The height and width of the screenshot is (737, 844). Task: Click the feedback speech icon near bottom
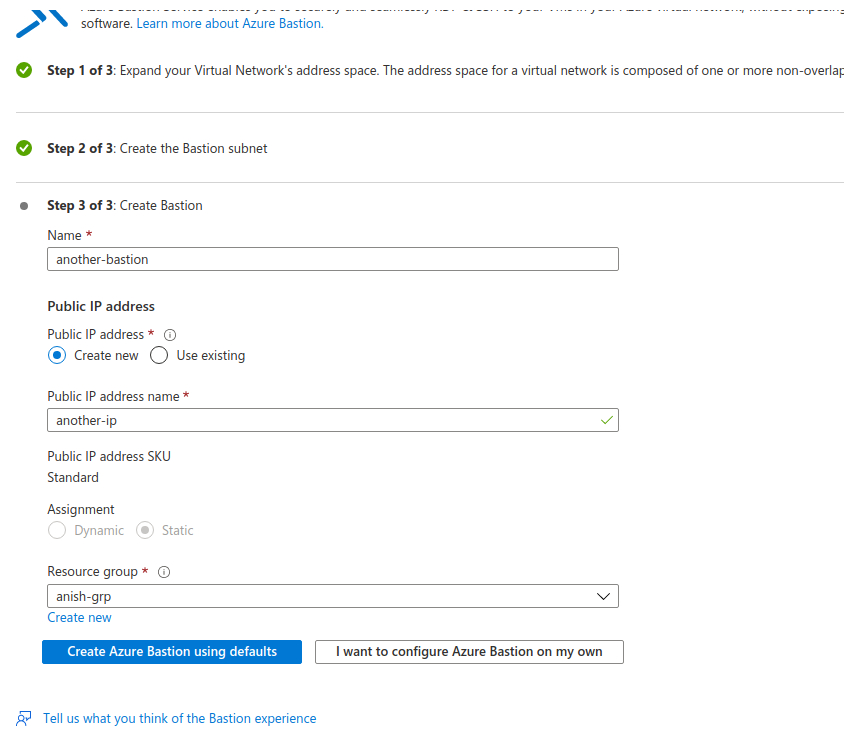click(x=21, y=718)
